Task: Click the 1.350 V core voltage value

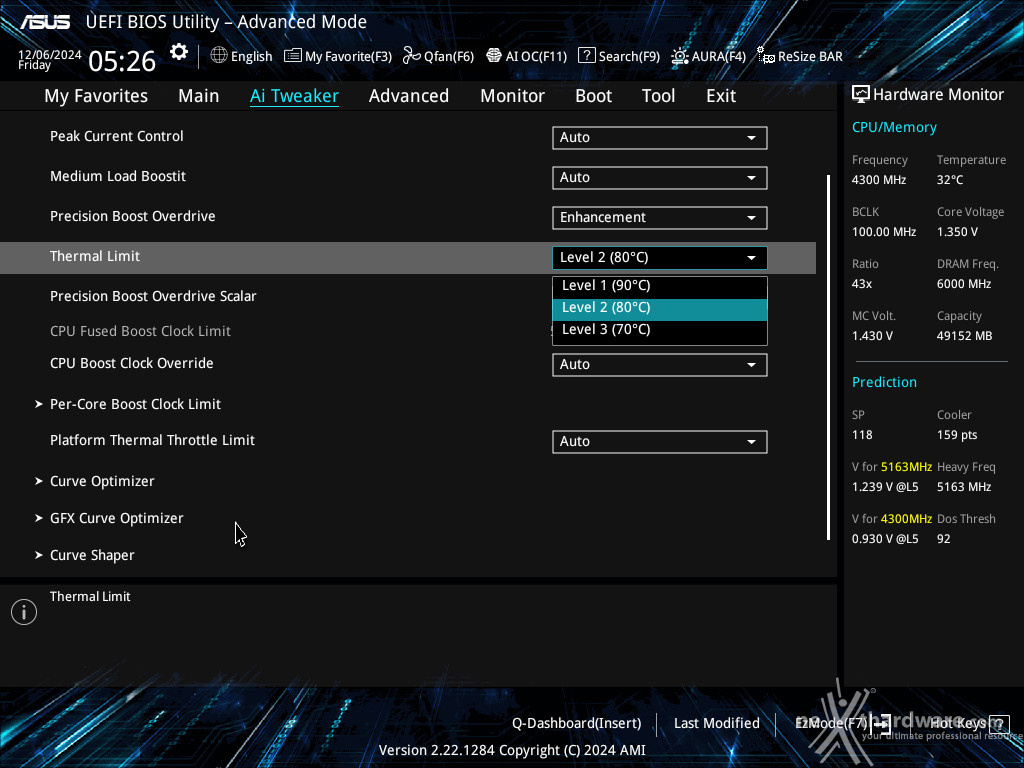Action: [957, 232]
